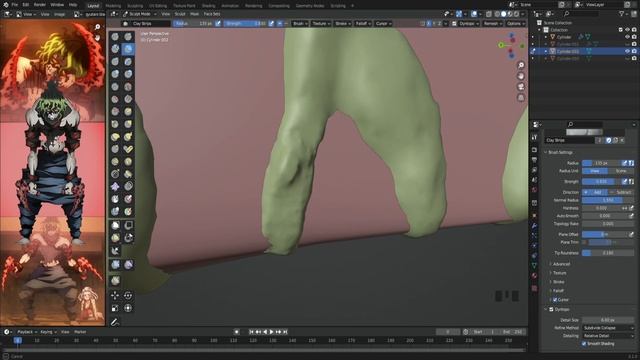
Task: Open the Brush dropdown in tool header
Action: click(300, 24)
